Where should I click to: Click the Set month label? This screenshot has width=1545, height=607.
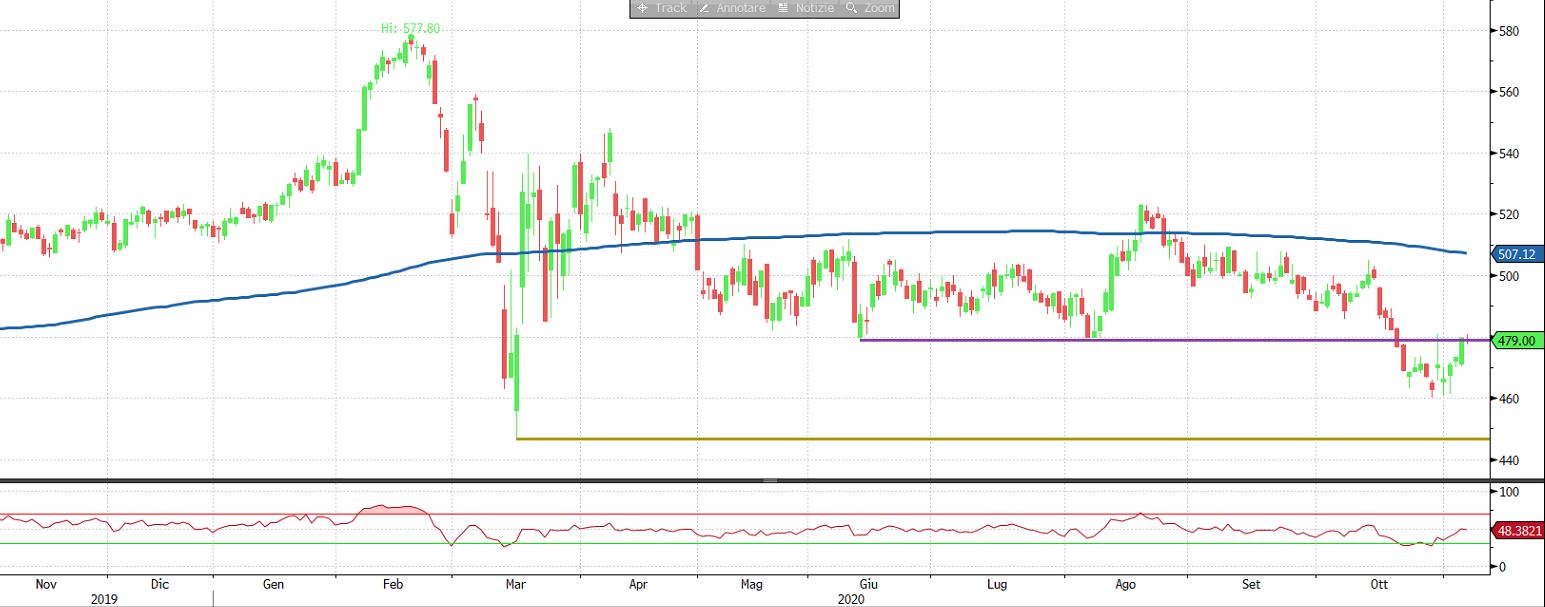(x=1251, y=583)
